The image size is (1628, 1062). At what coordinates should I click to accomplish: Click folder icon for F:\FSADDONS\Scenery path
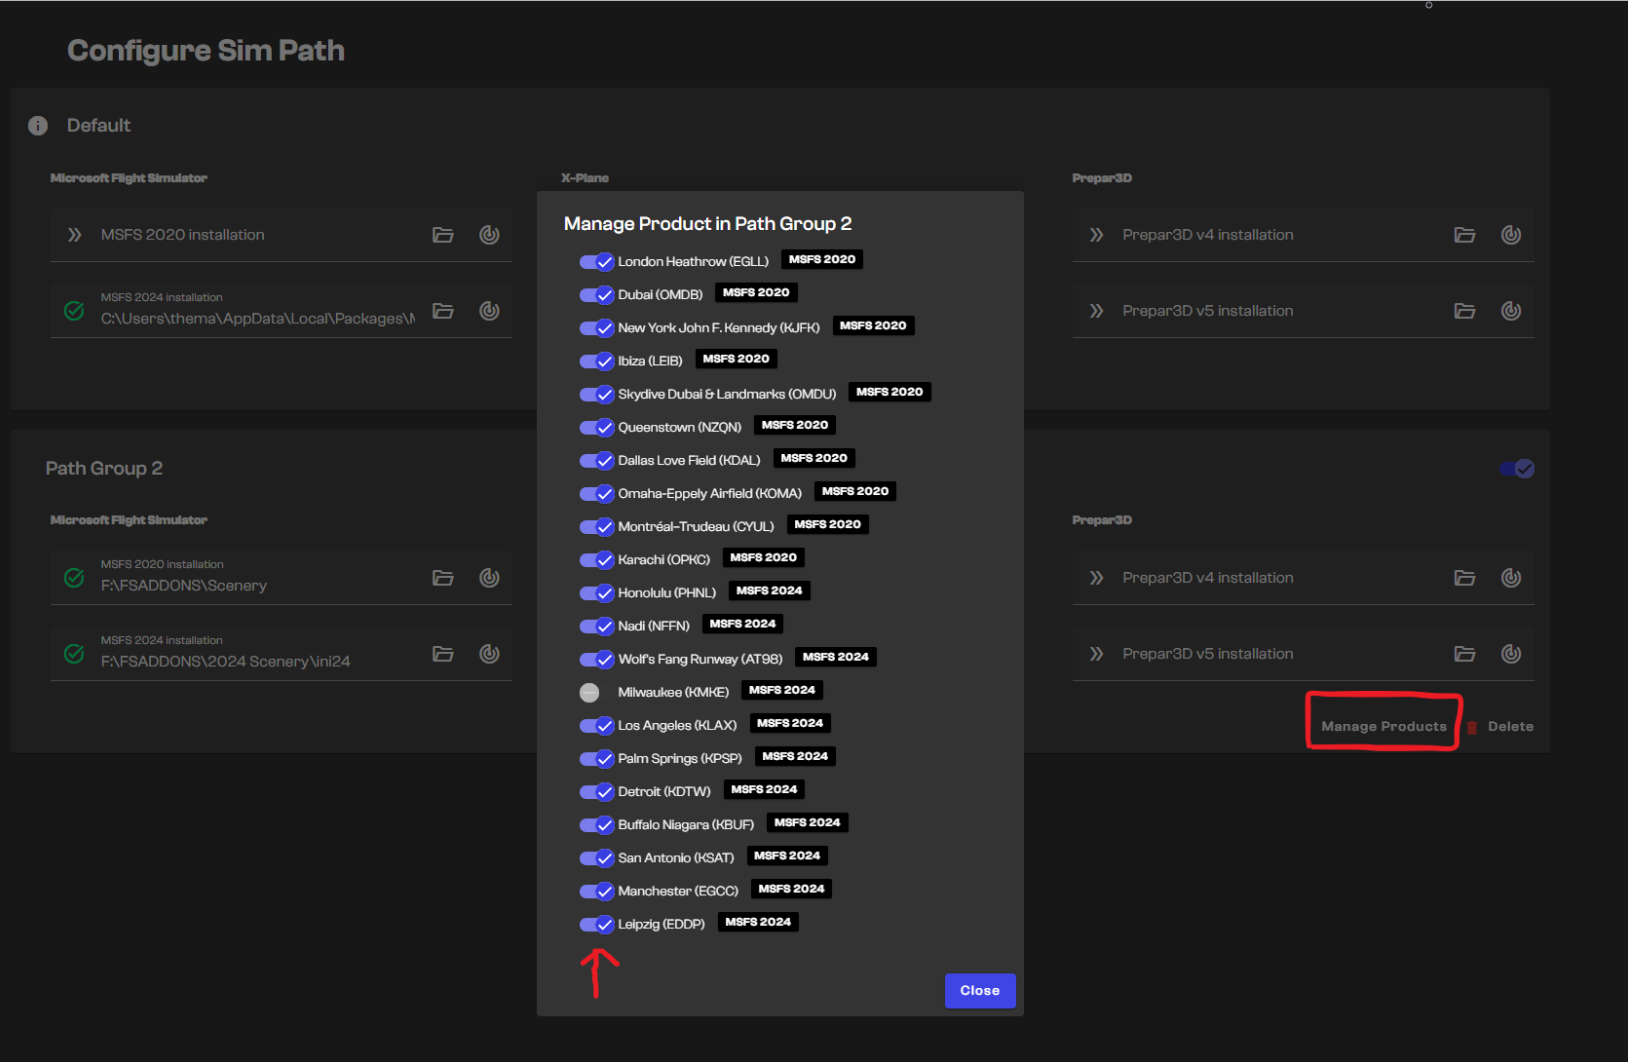[443, 578]
